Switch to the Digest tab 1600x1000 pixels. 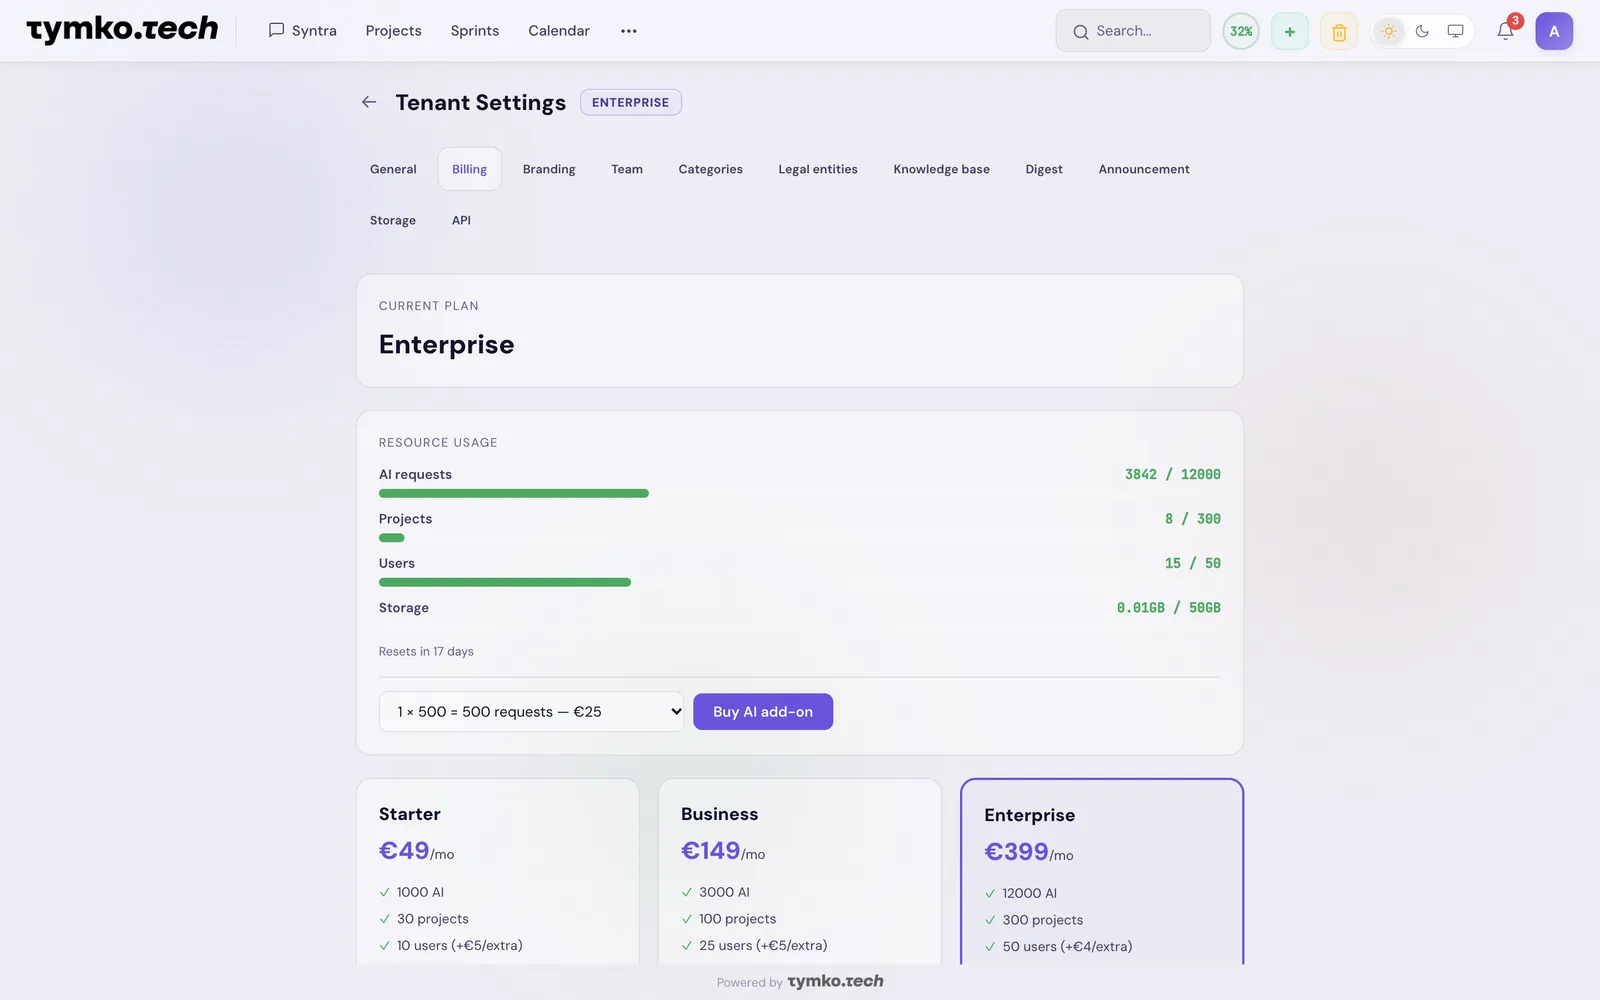(x=1044, y=169)
